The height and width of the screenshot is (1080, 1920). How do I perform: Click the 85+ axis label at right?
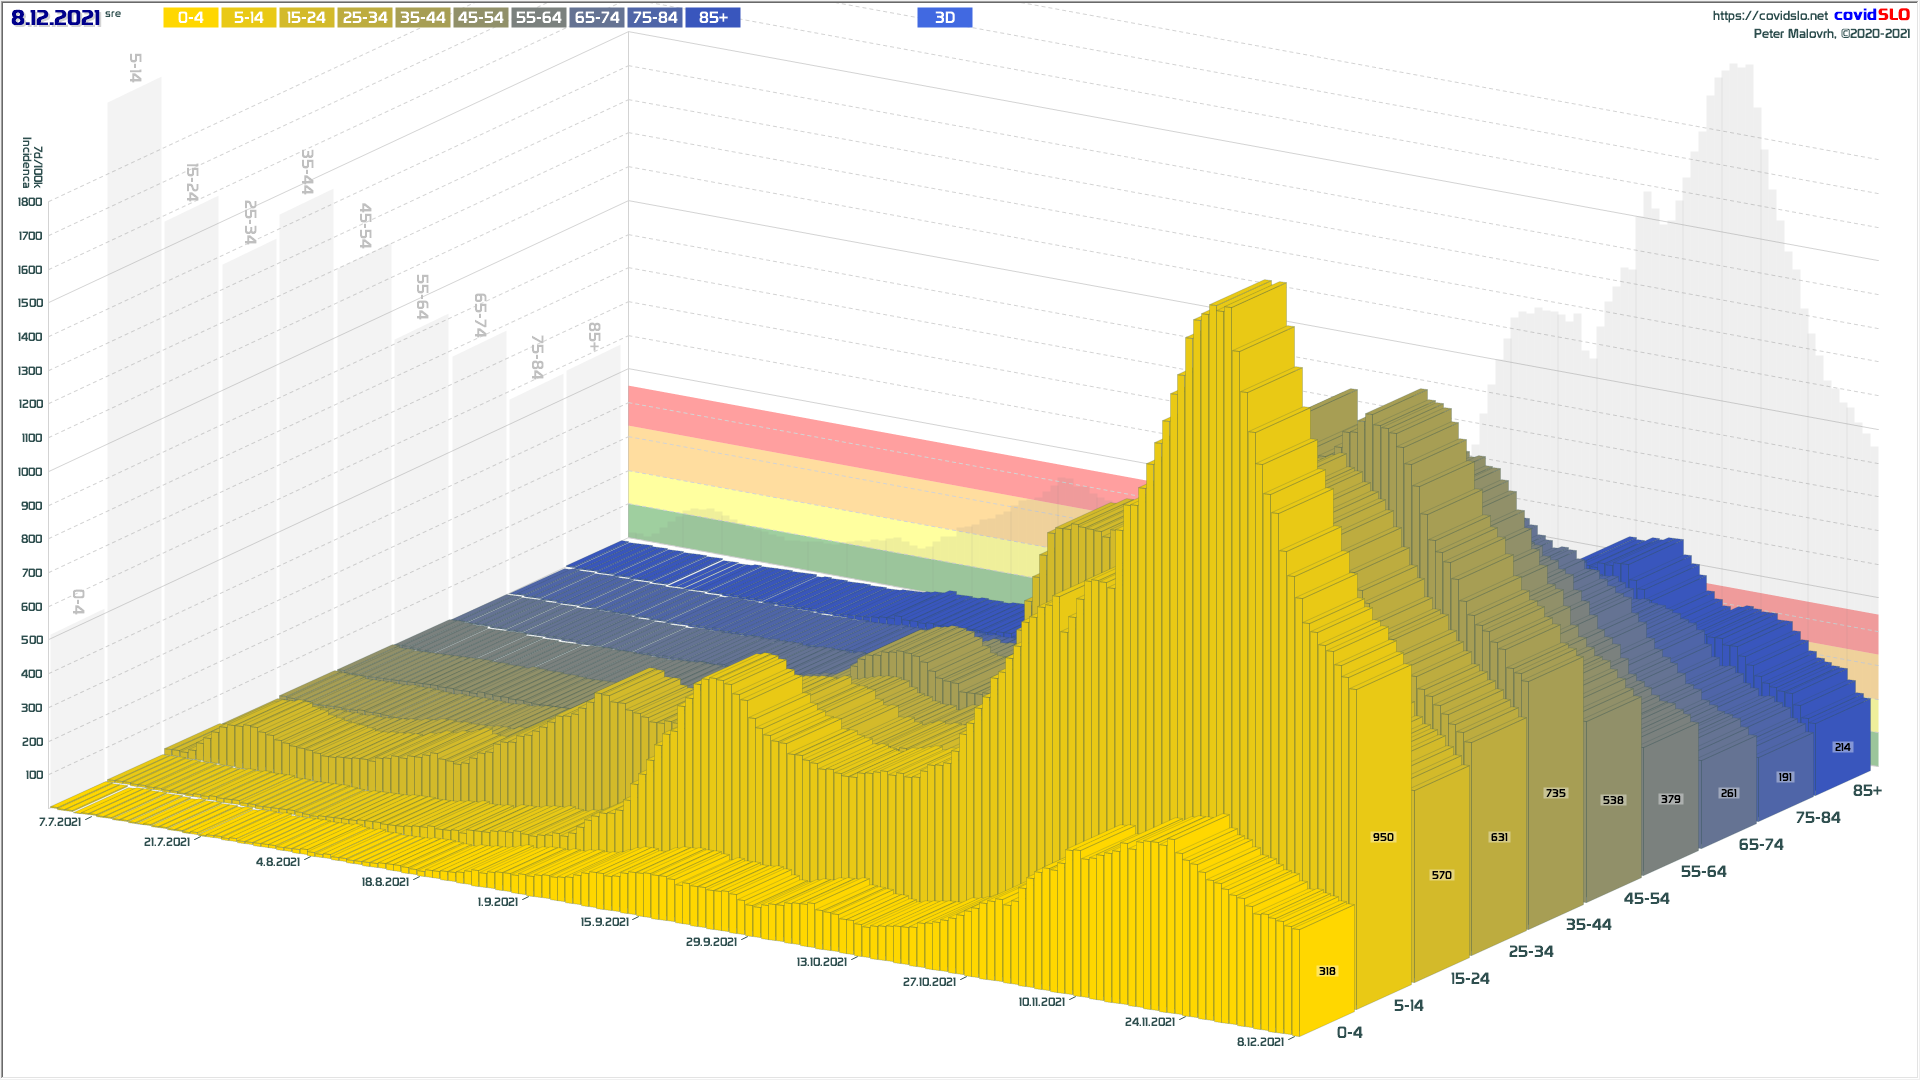click(x=1866, y=791)
